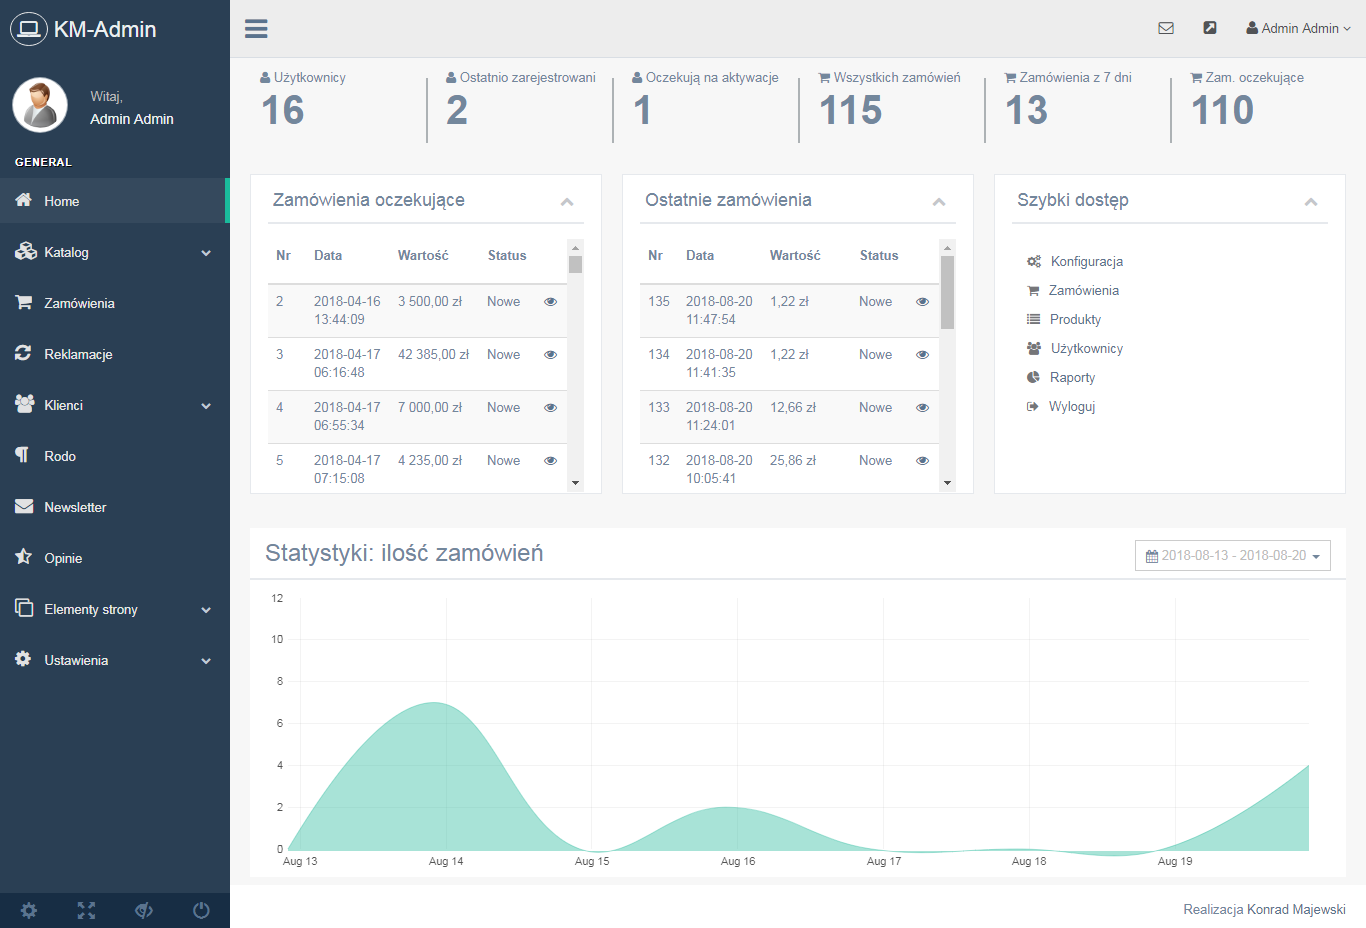Click scroll-up arrow in recent orders list
The image size is (1366, 928).
pyautogui.click(x=947, y=247)
